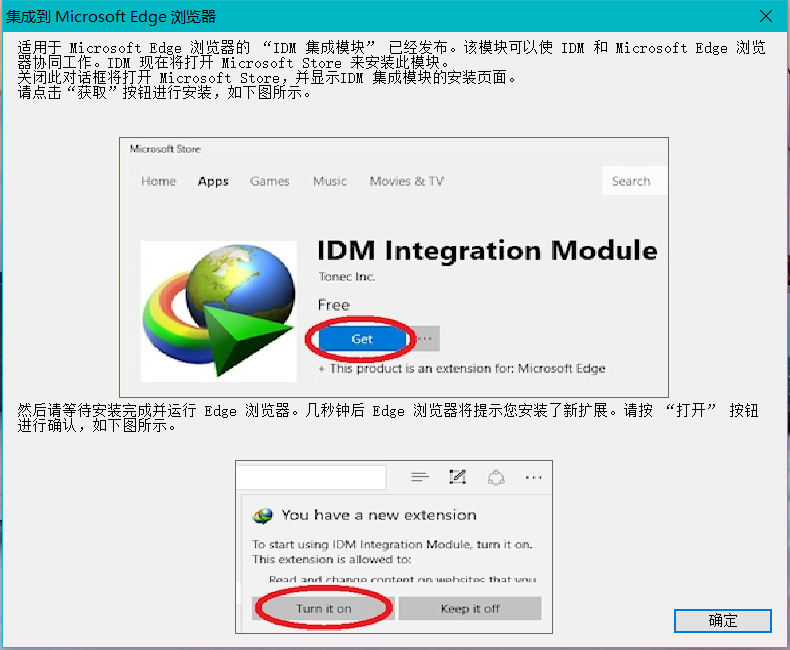Click the small IDM icon beside notification
790x650 pixels.
(262, 515)
